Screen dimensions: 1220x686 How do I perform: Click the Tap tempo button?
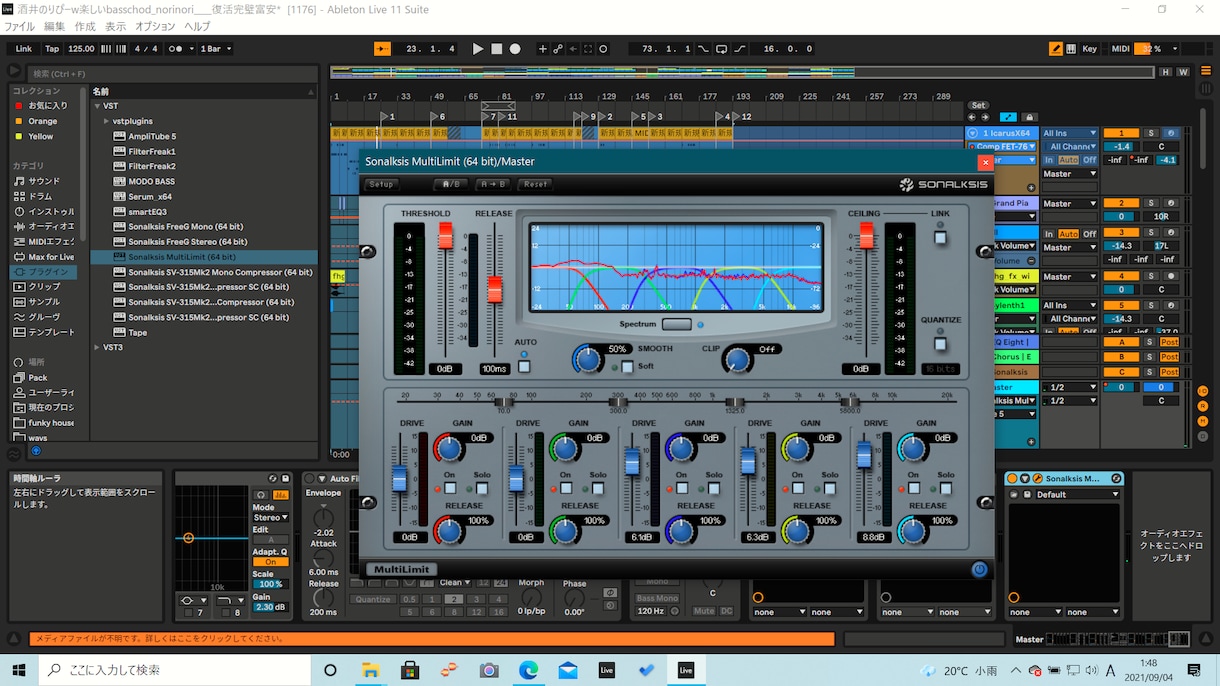[x=52, y=48]
